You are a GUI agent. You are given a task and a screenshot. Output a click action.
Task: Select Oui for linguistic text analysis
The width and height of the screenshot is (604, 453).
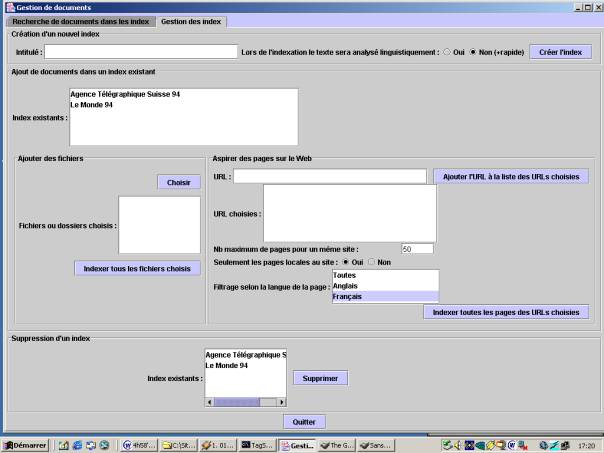[x=448, y=52]
